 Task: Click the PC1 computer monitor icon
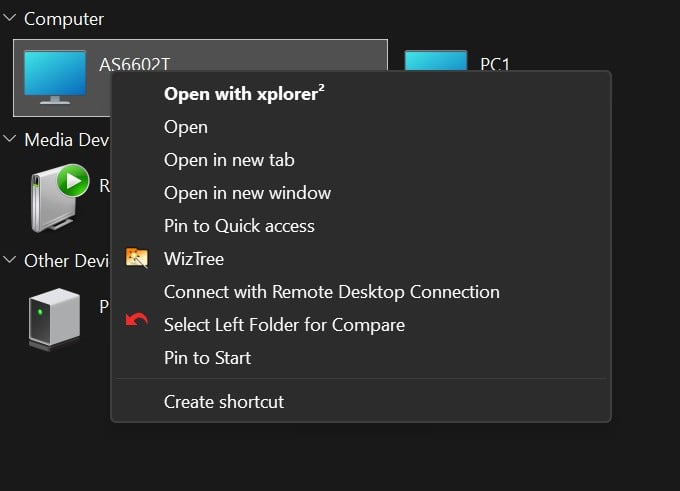[435, 61]
